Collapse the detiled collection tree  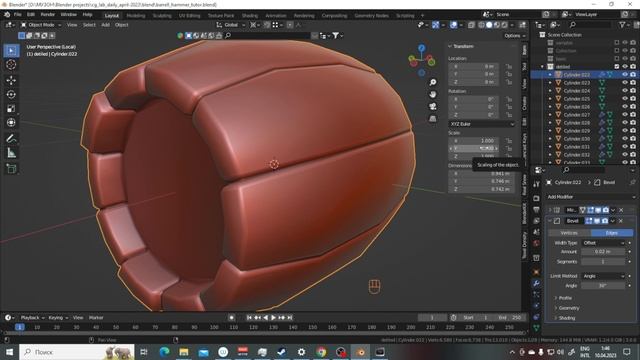point(542,67)
